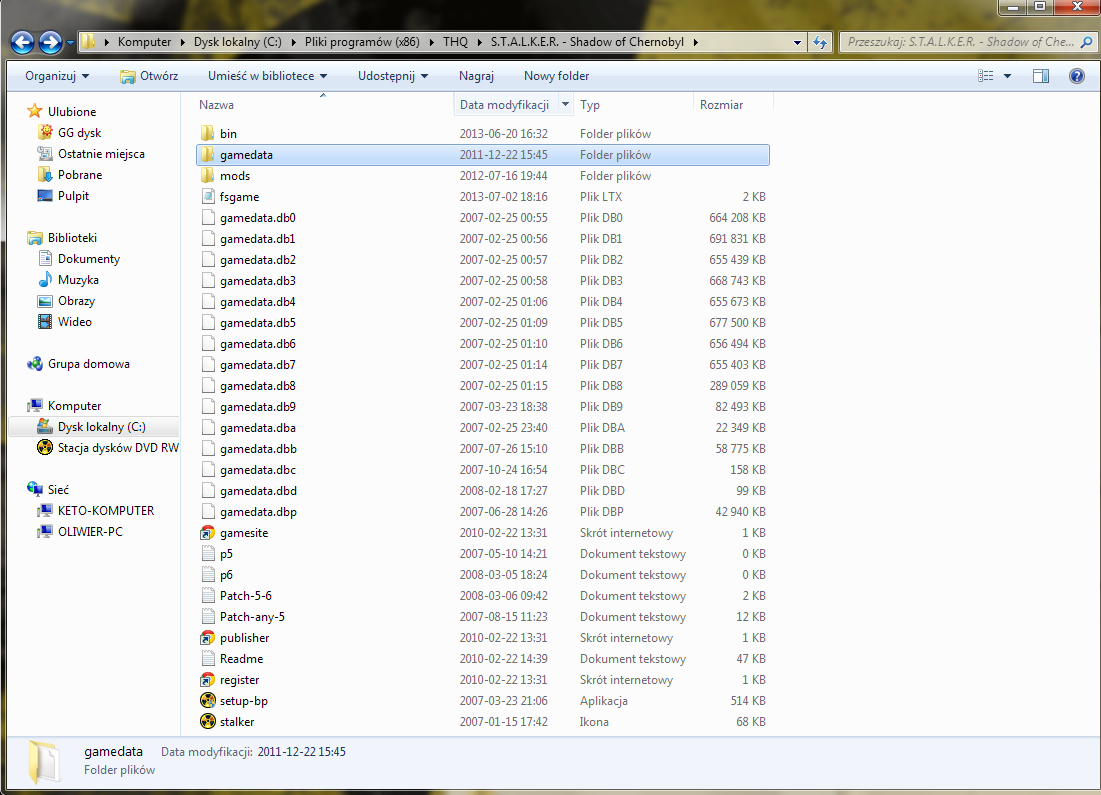Open the Umieść w bibliotece dropdown
The width and height of the screenshot is (1101, 795).
pos(268,76)
